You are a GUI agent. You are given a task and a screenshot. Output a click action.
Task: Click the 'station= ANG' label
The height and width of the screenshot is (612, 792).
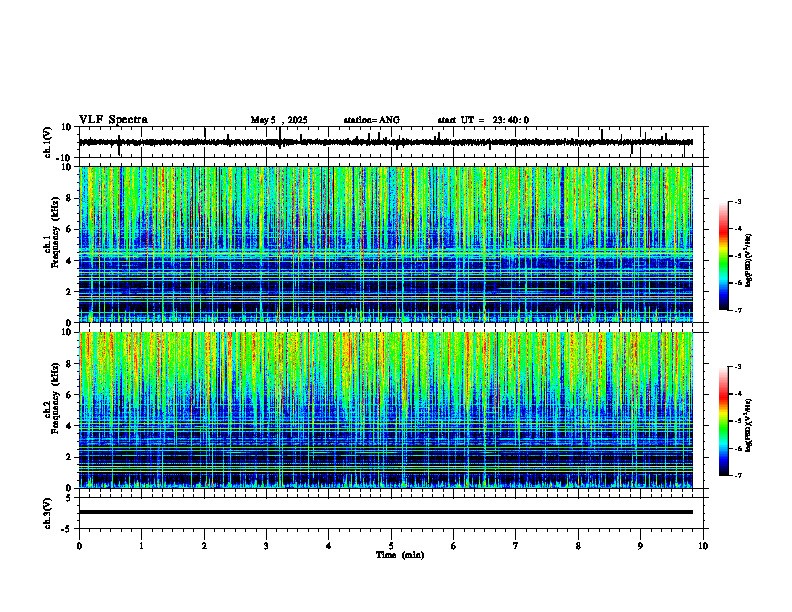click(371, 120)
